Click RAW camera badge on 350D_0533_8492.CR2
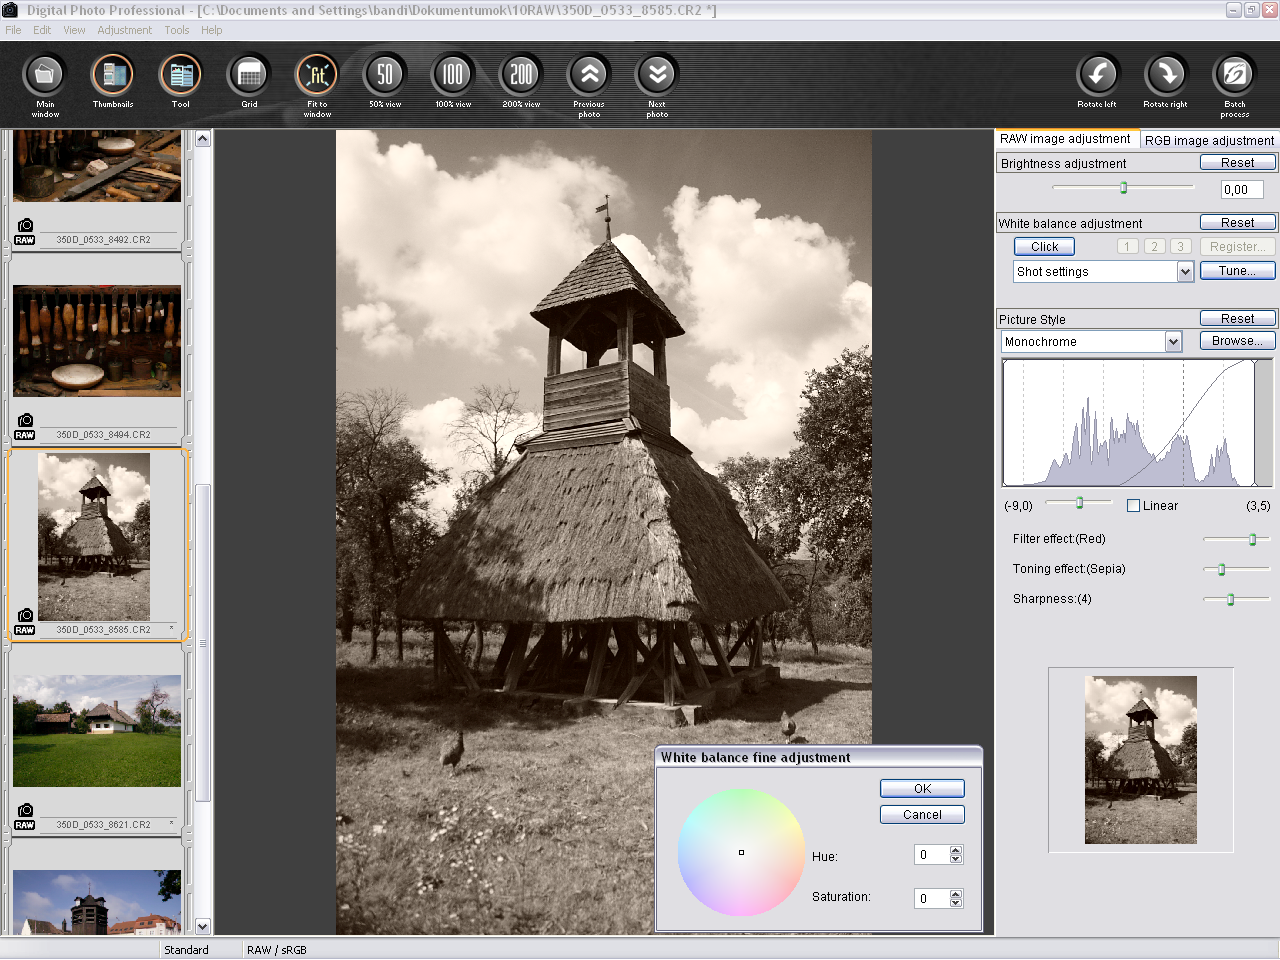The width and height of the screenshot is (1280, 960). pyautogui.click(x=25, y=232)
